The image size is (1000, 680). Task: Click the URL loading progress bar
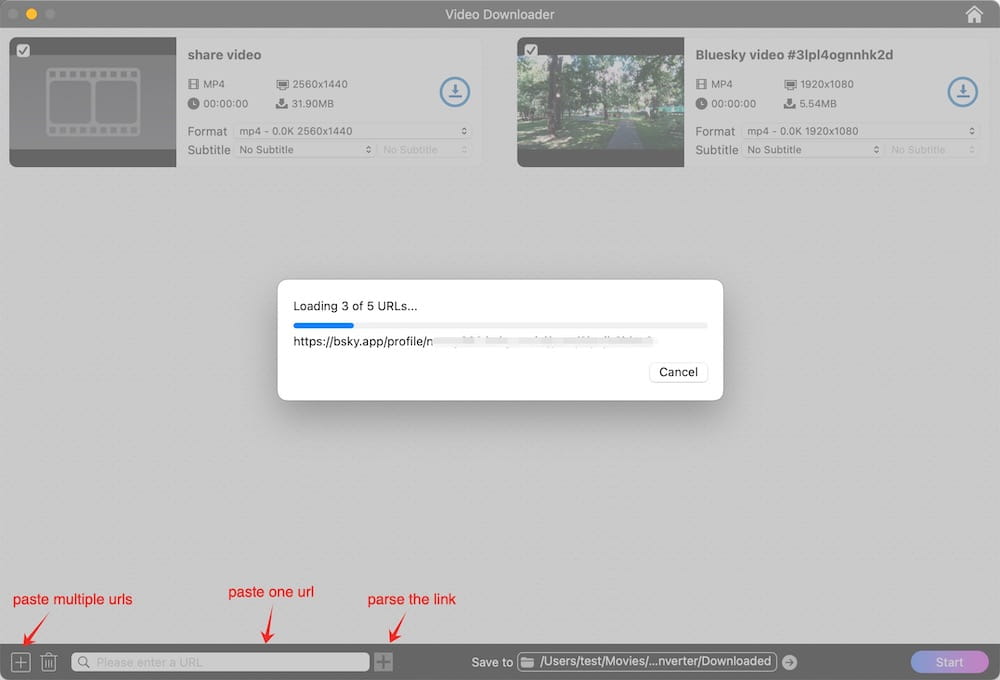coord(500,325)
